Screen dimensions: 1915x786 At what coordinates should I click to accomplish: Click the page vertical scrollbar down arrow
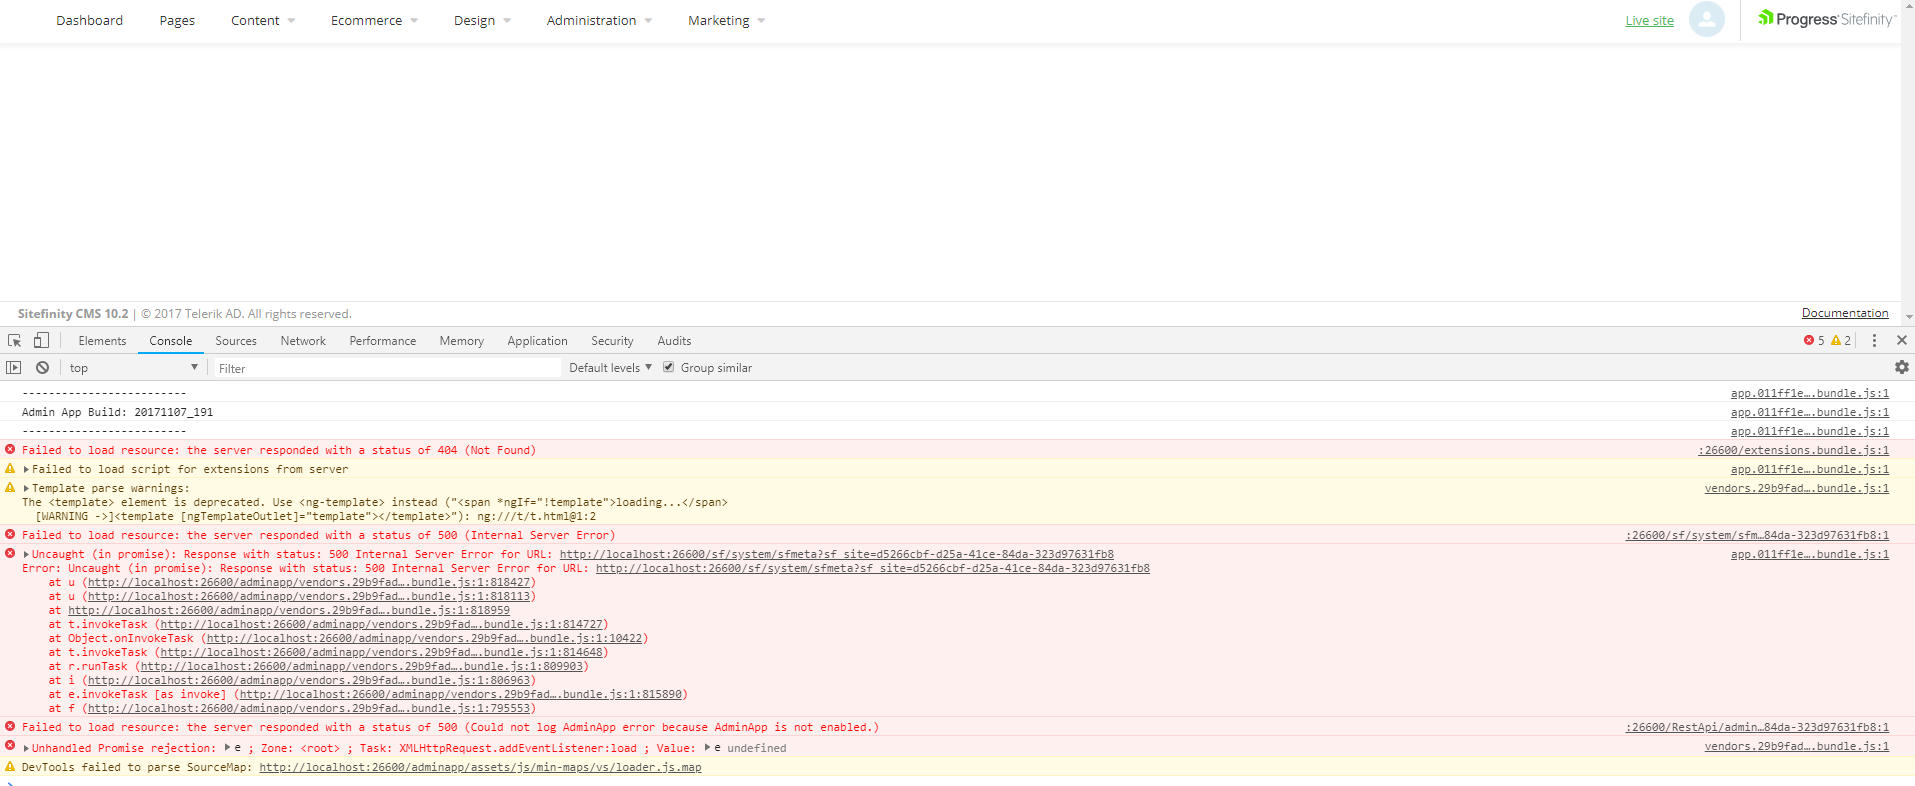point(1908,316)
